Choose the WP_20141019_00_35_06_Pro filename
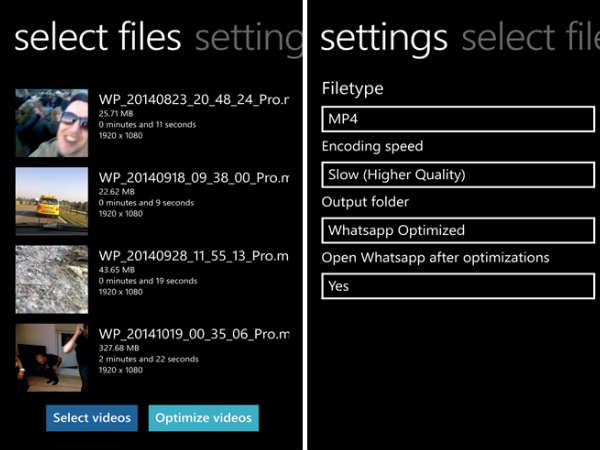Viewport: 600px width, 450px height. tap(194, 334)
